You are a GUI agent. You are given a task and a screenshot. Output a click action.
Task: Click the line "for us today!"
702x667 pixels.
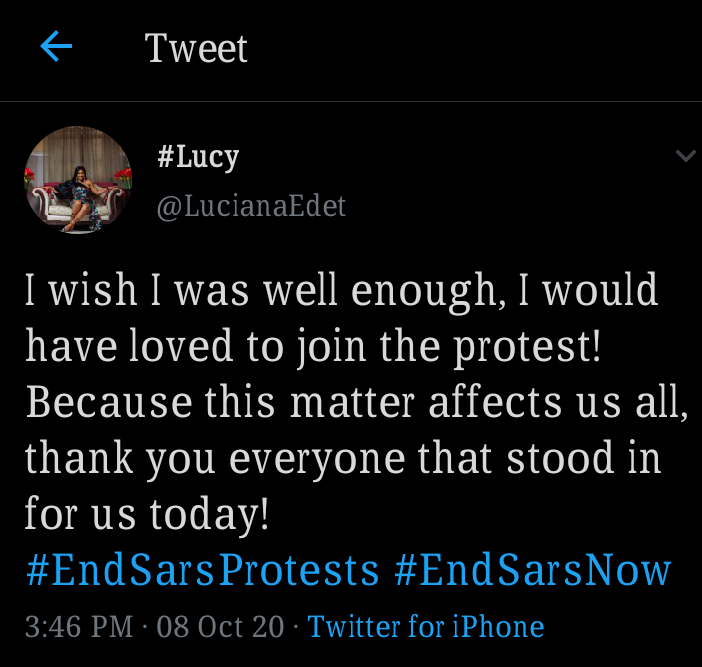(147, 515)
